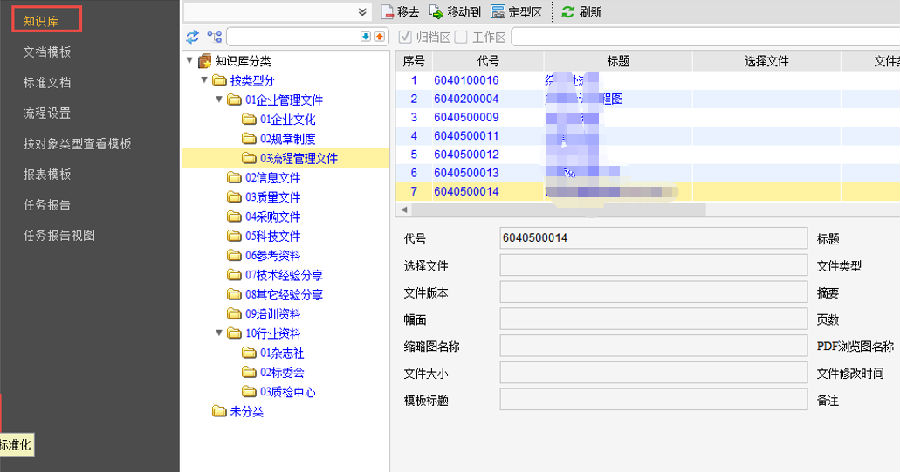Image resolution: width=900 pixels, height=472 pixels.
Task: Open the 08其它经验分享 folder
Action: click(x=275, y=295)
